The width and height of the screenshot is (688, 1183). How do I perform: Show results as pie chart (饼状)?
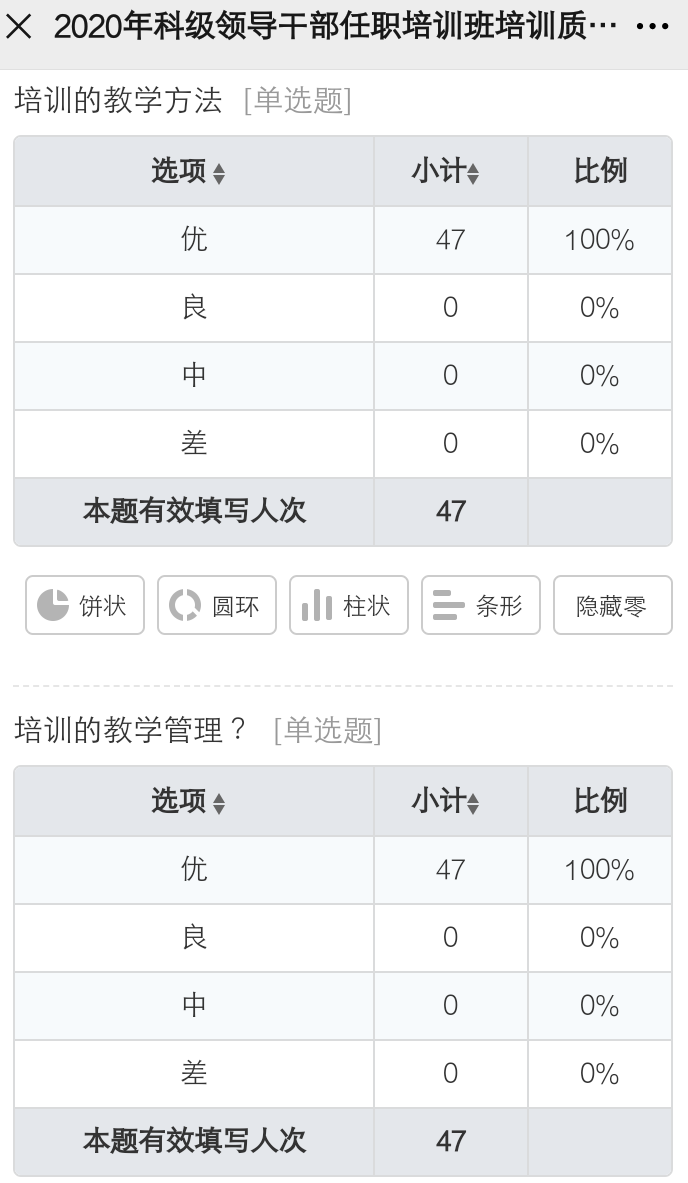85,605
